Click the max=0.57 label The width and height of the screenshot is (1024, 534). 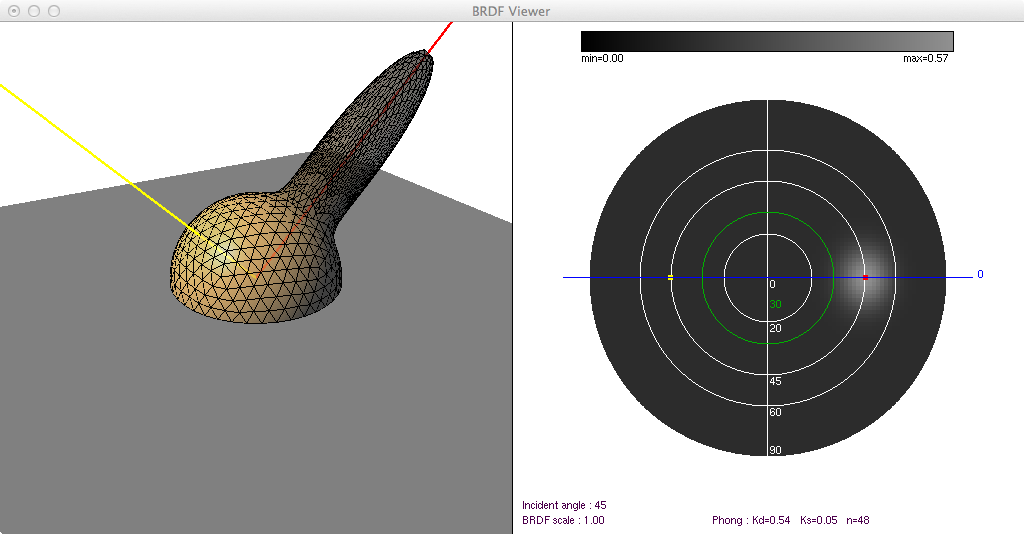click(x=925, y=59)
